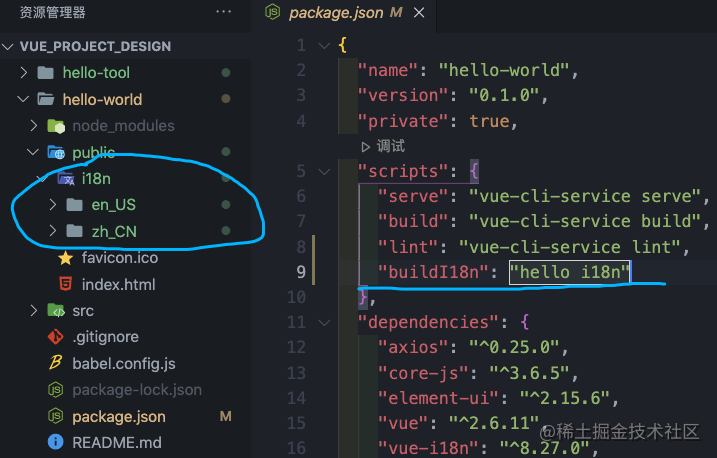Click the HTML5 icon beside index.html

[x=66, y=284]
